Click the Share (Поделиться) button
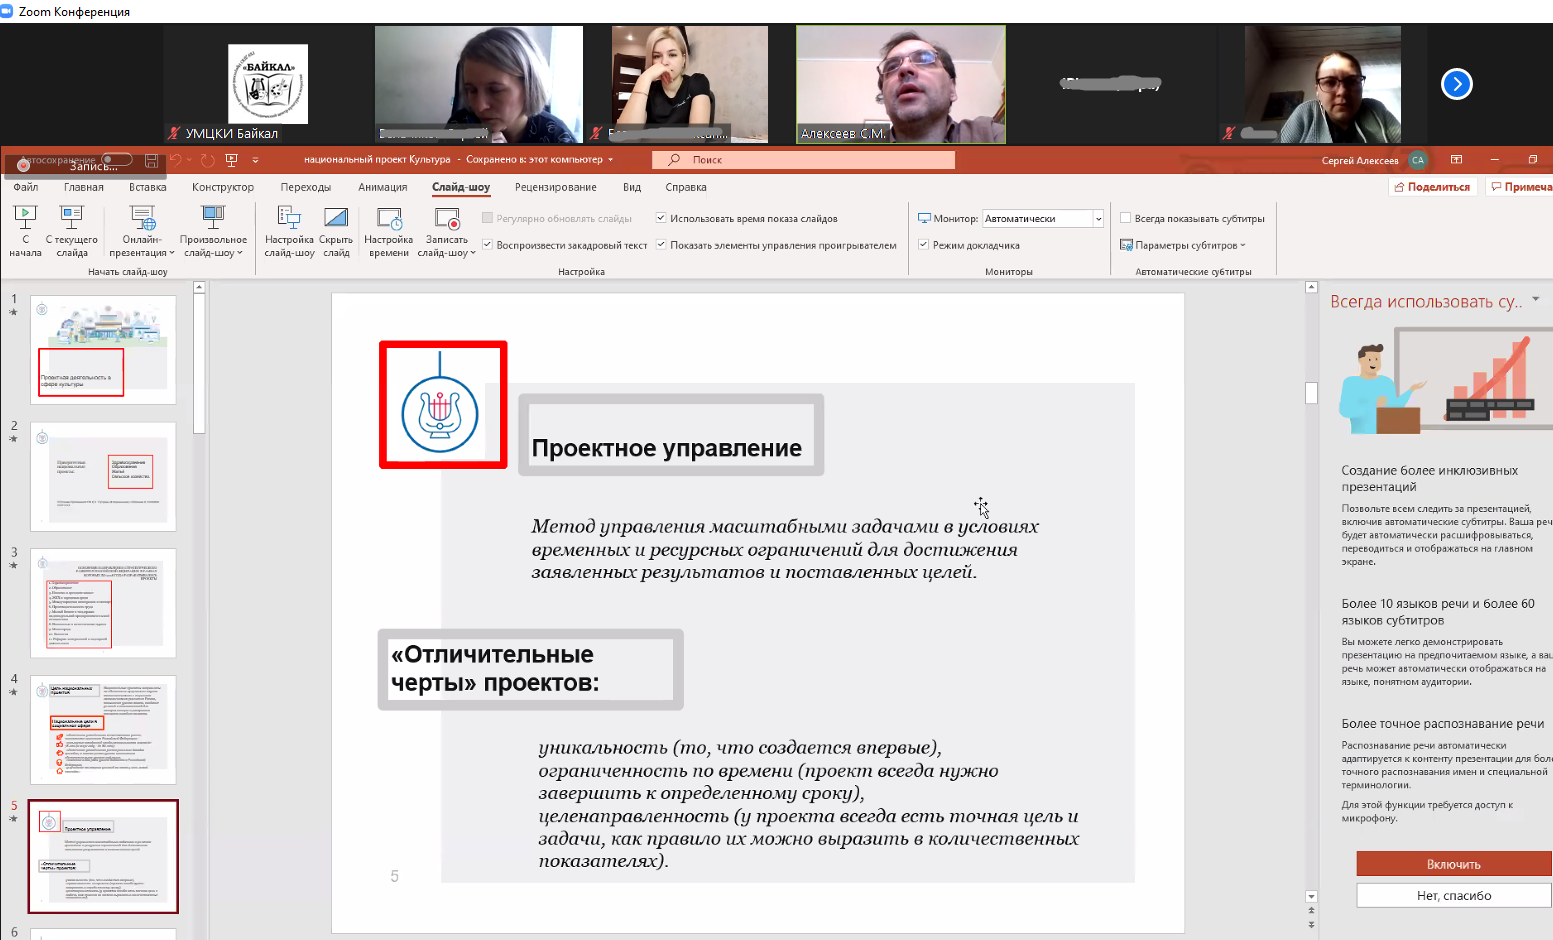Viewport: 1553px width, 940px height. tap(1431, 187)
